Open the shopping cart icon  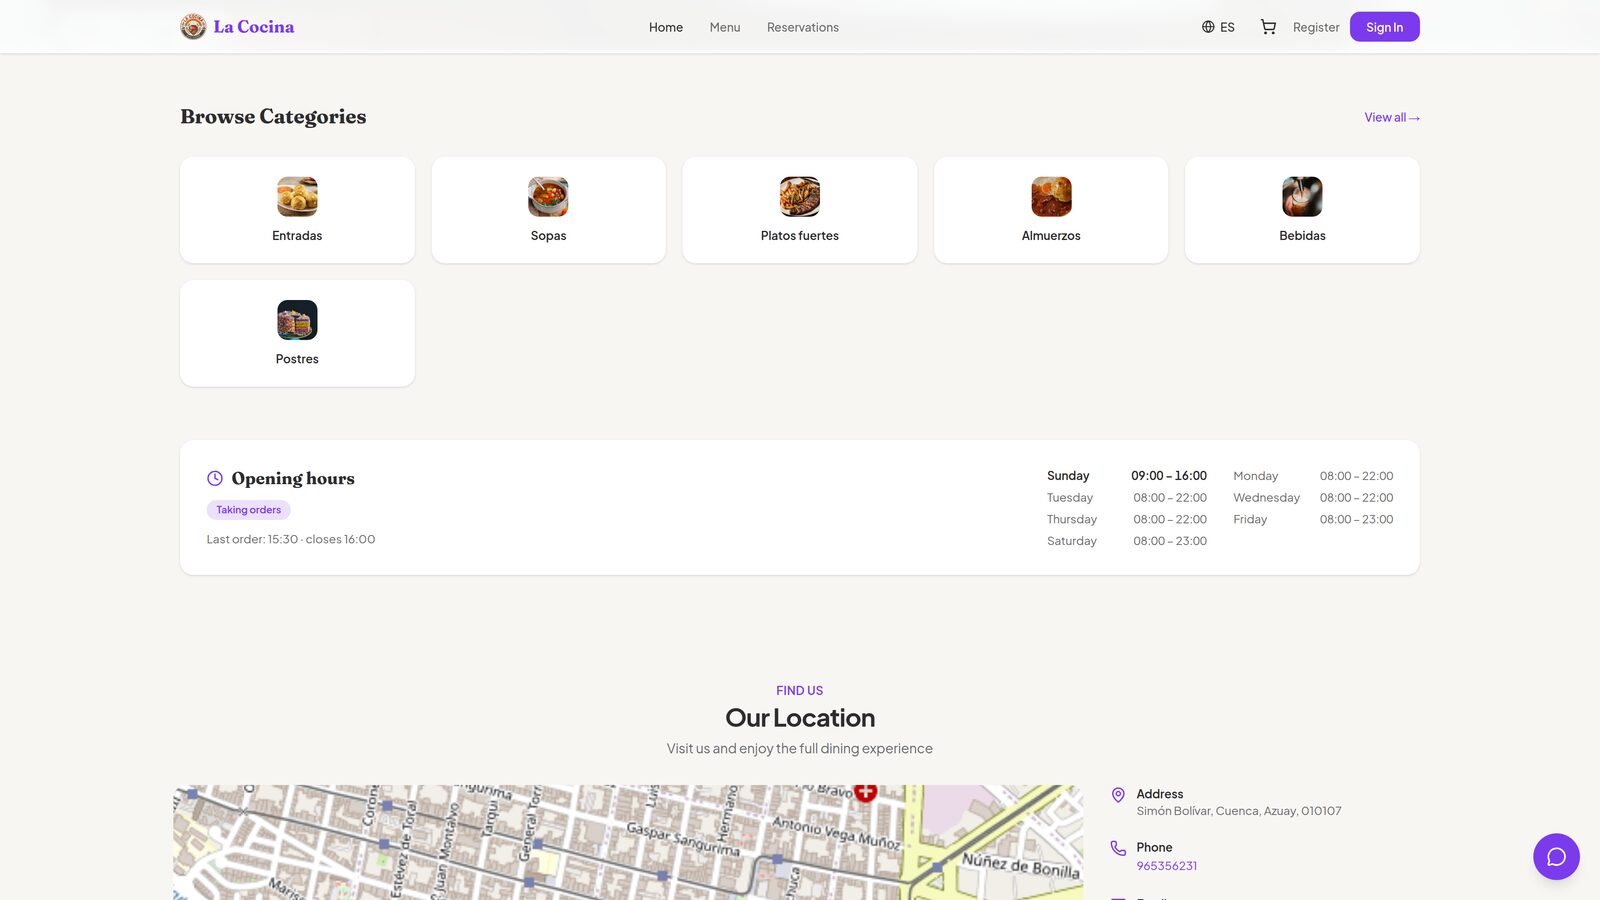coord(1268,27)
